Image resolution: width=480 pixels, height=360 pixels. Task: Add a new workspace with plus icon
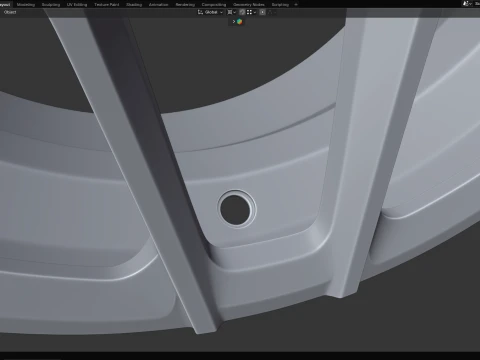pos(296,4)
